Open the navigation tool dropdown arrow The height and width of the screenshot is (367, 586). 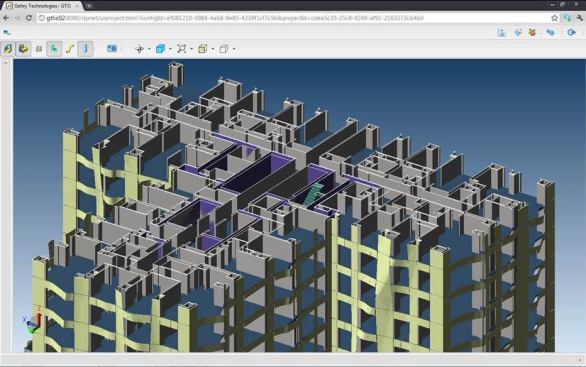(x=149, y=49)
